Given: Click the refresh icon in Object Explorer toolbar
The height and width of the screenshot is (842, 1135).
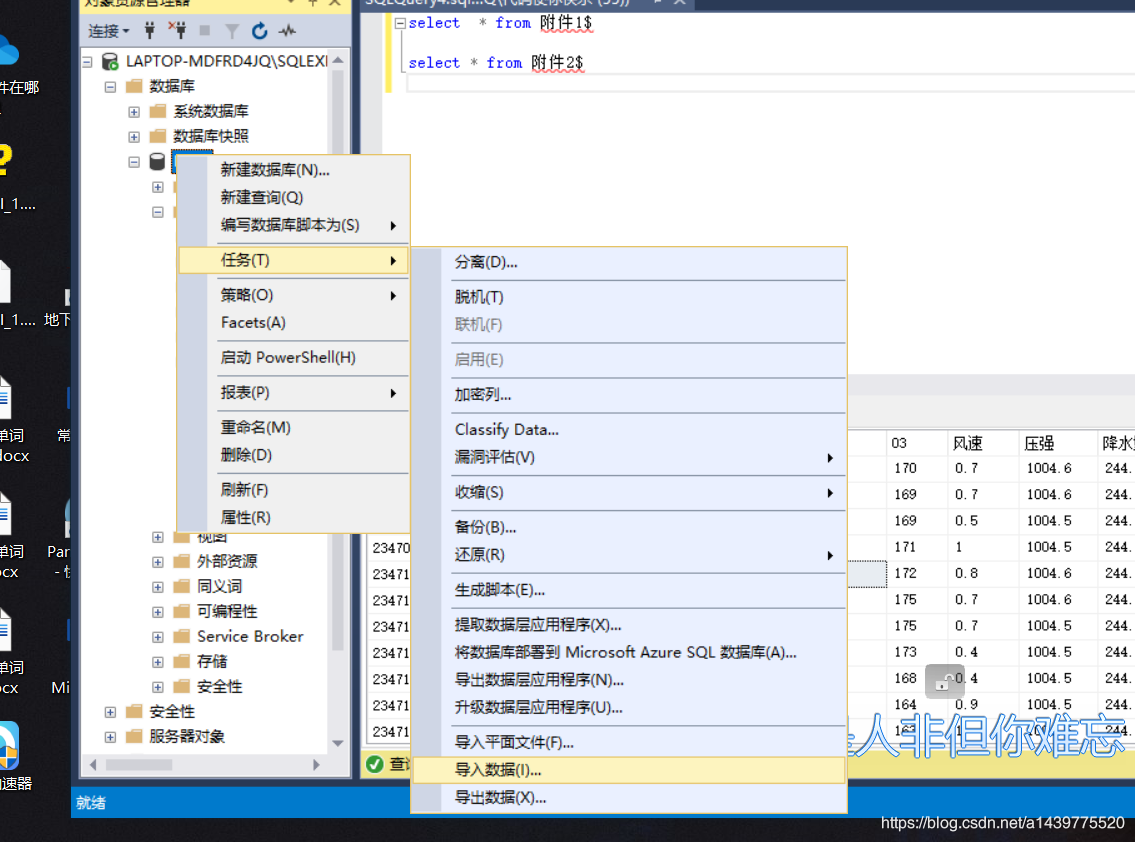Looking at the screenshot, I should (259, 30).
